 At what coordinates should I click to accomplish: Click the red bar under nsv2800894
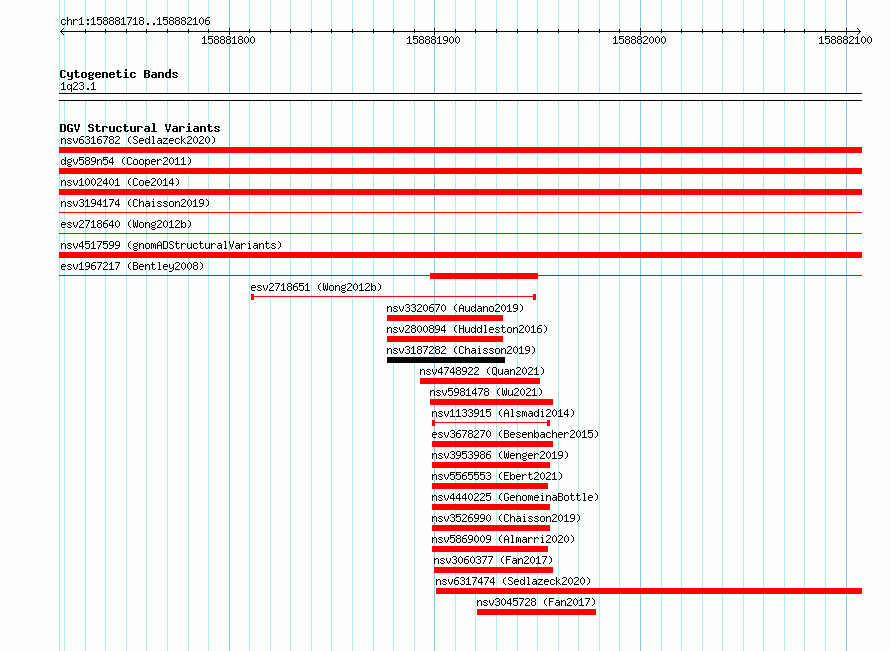point(445,339)
